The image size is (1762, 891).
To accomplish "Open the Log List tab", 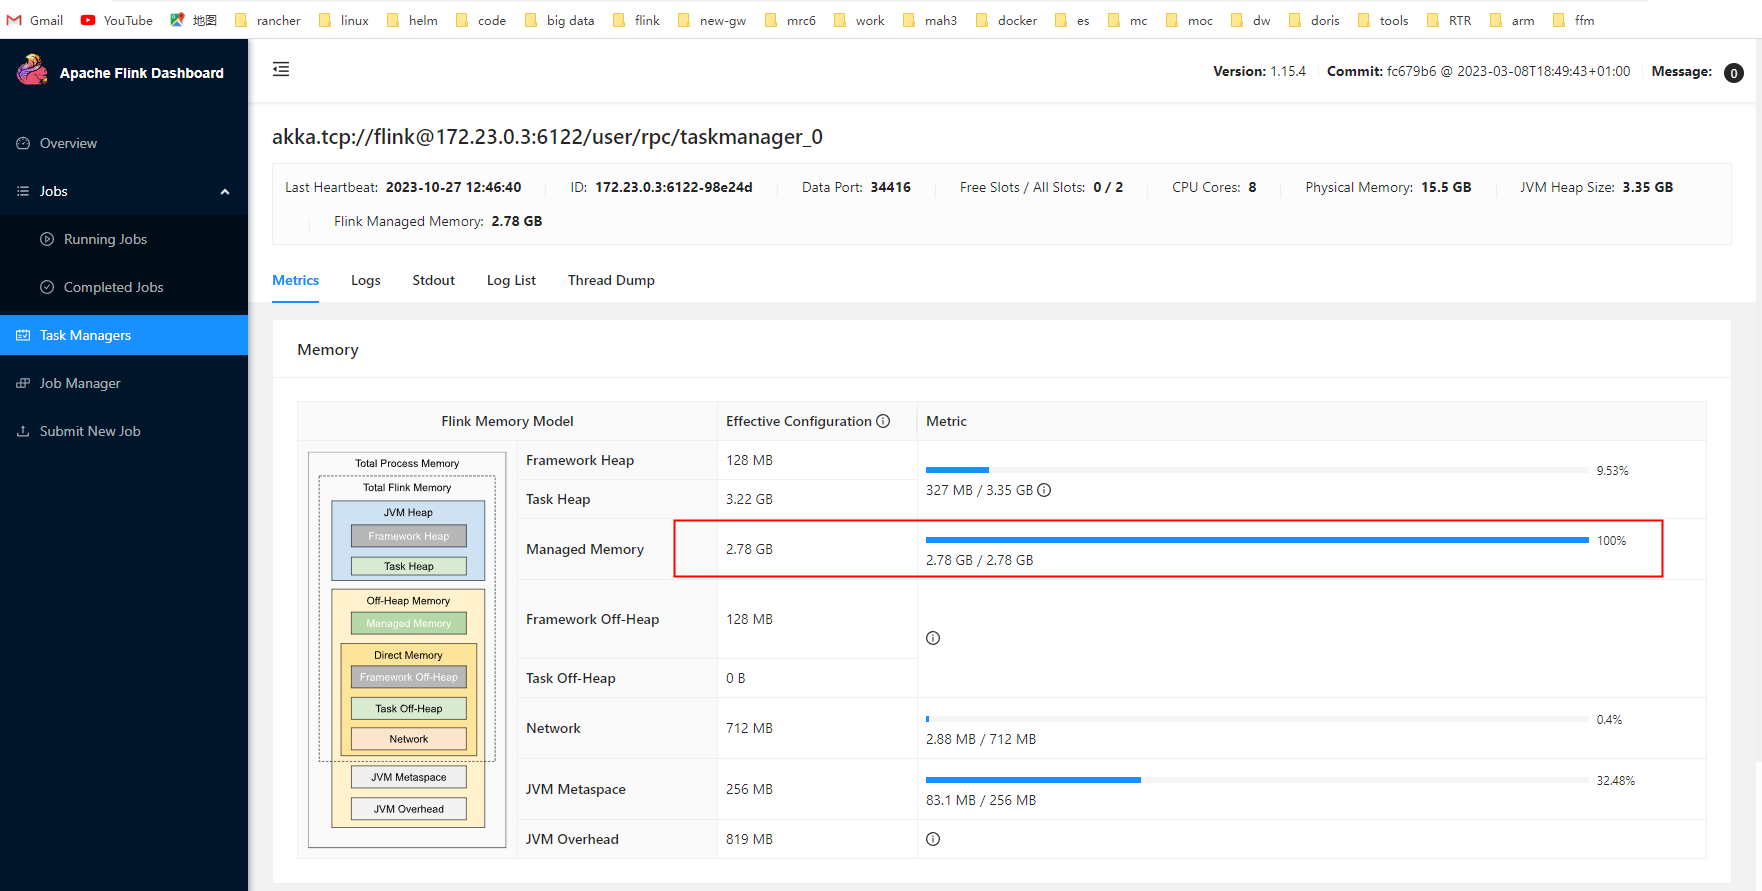I will click(511, 280).
